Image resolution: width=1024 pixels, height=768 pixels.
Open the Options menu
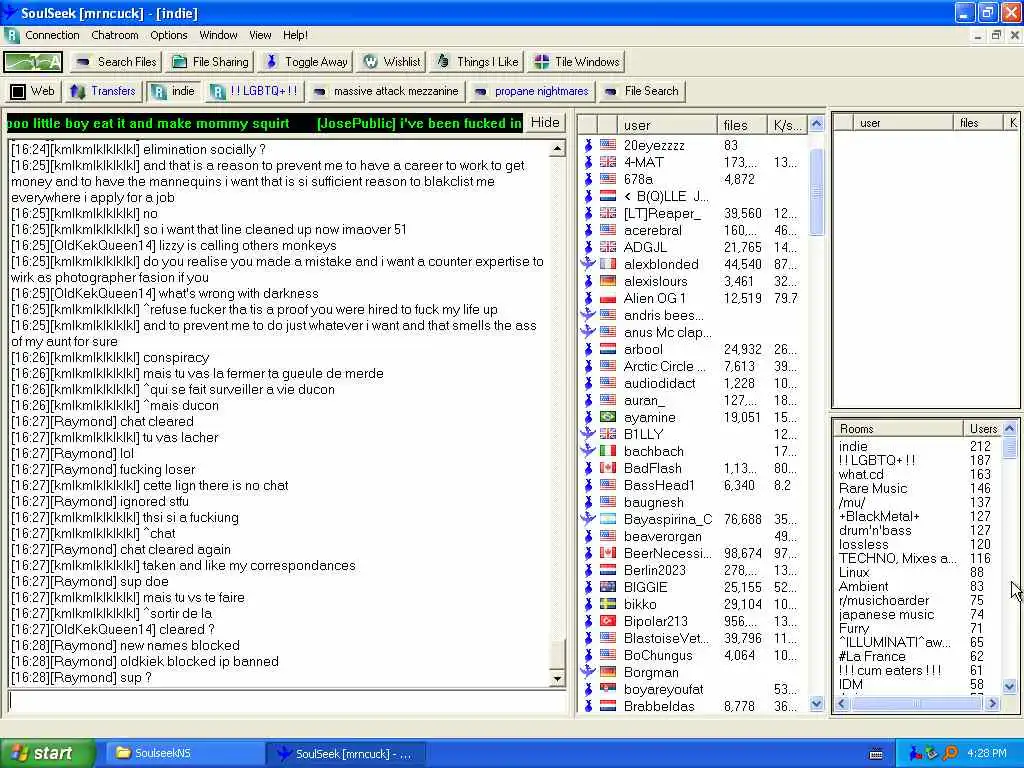[x=168, y=35]
